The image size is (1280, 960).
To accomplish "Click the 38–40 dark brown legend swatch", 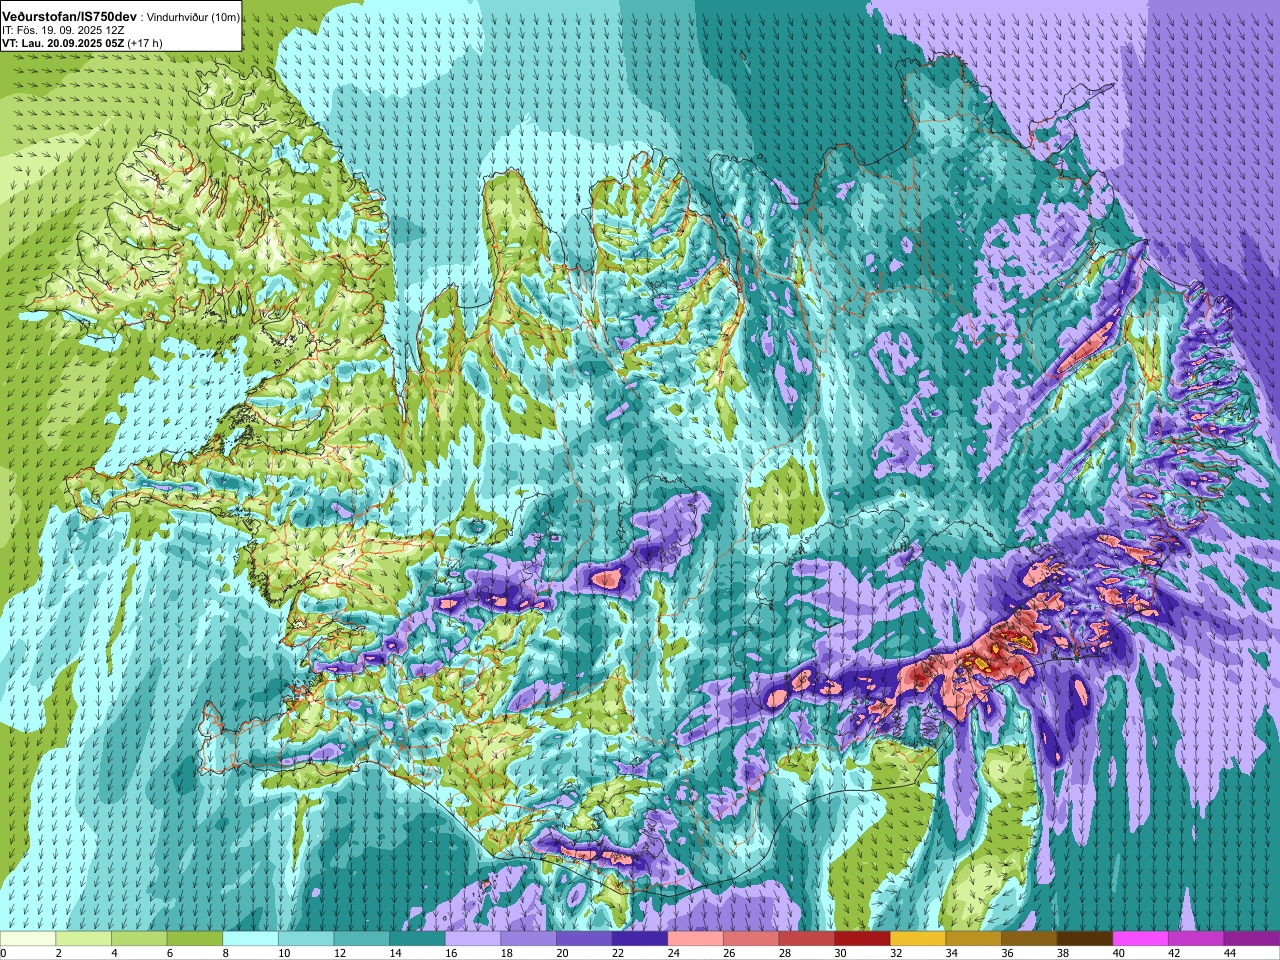I will pos(1084,939).
